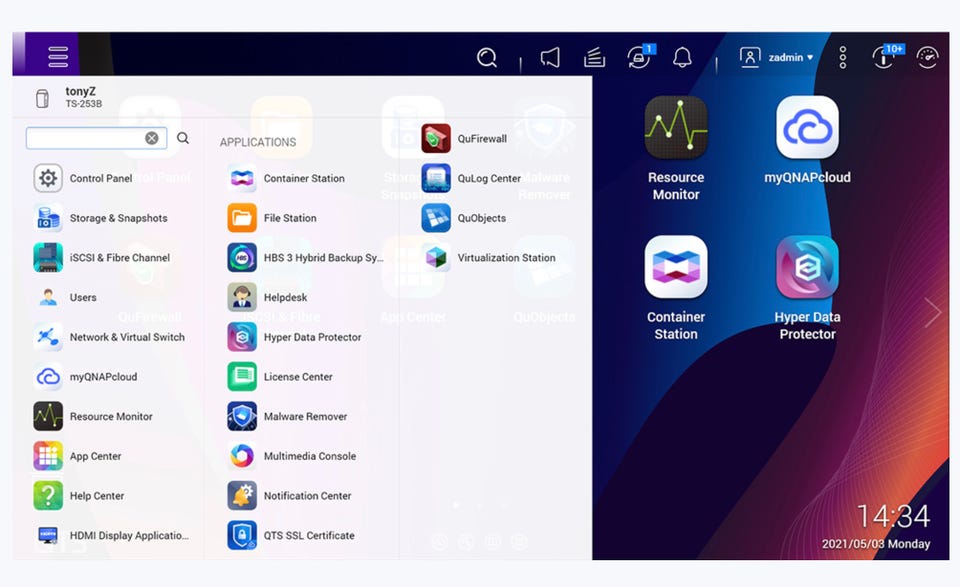Viewport: 960px width, 587px height.
Task: Click the 14:34 desktop clock
Action: 893,517
